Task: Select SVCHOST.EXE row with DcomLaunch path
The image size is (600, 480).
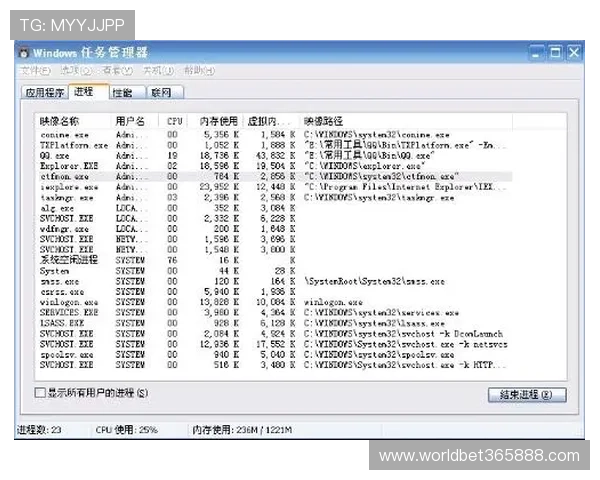Action: 275,334
